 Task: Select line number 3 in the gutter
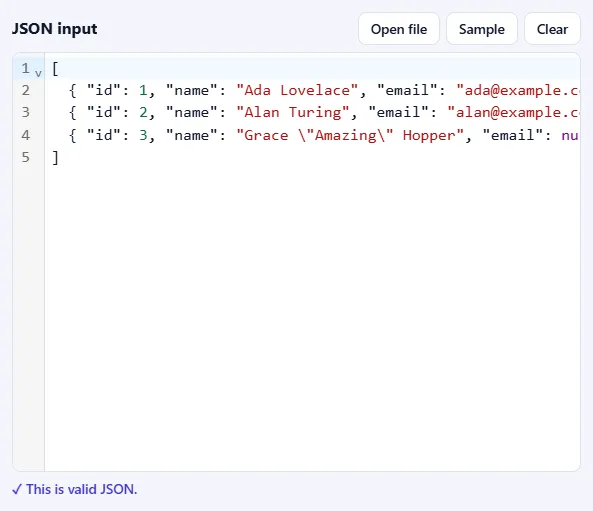25,112
